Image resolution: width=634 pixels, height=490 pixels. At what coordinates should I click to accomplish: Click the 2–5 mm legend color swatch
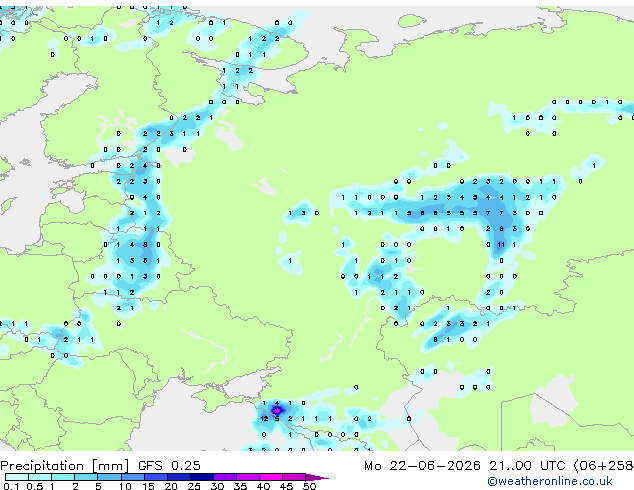[x=86, y=477]
